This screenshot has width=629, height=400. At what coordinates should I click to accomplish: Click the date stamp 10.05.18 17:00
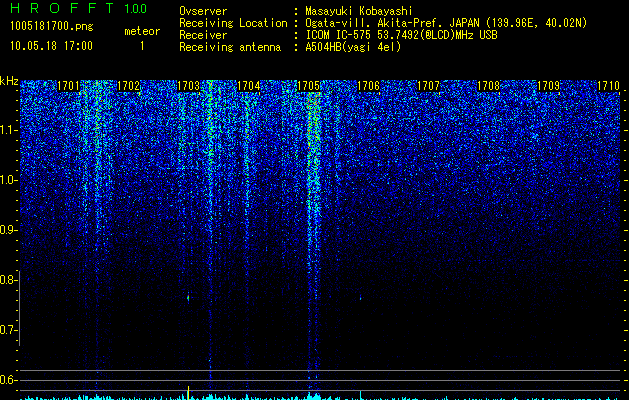(x=51, y=46)
